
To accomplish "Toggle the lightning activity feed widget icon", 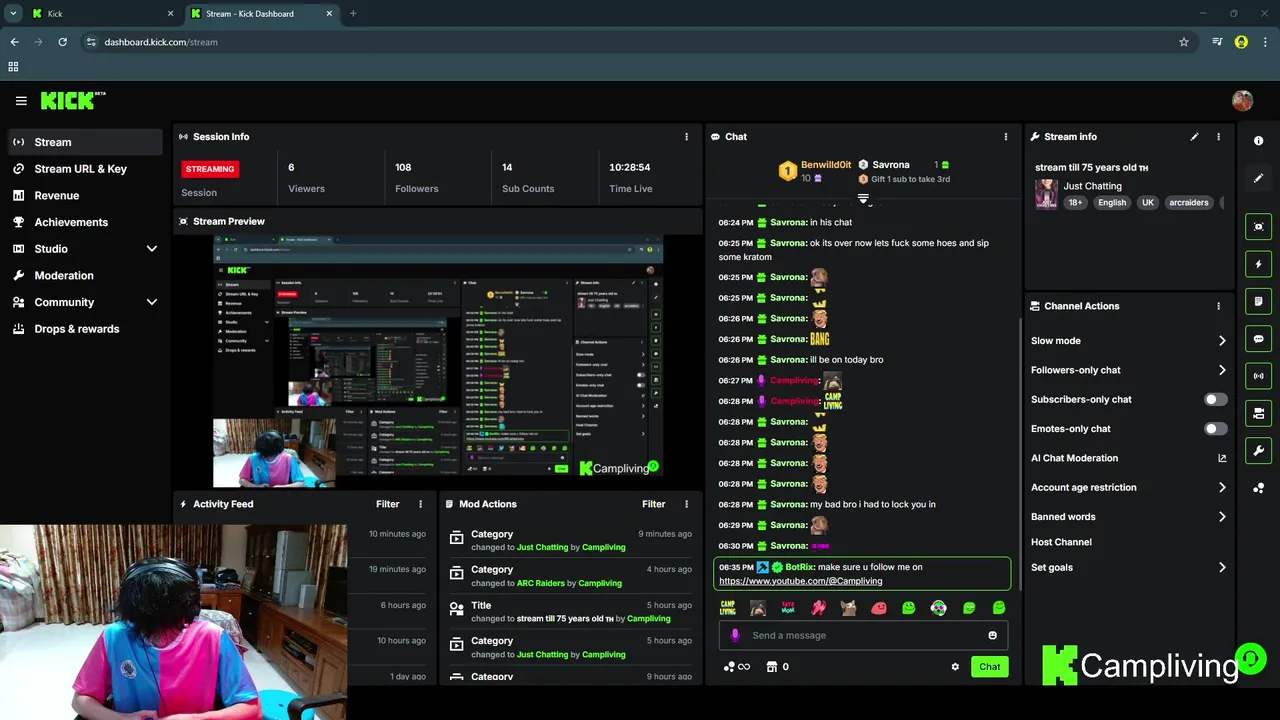I will coord(1258,264).
